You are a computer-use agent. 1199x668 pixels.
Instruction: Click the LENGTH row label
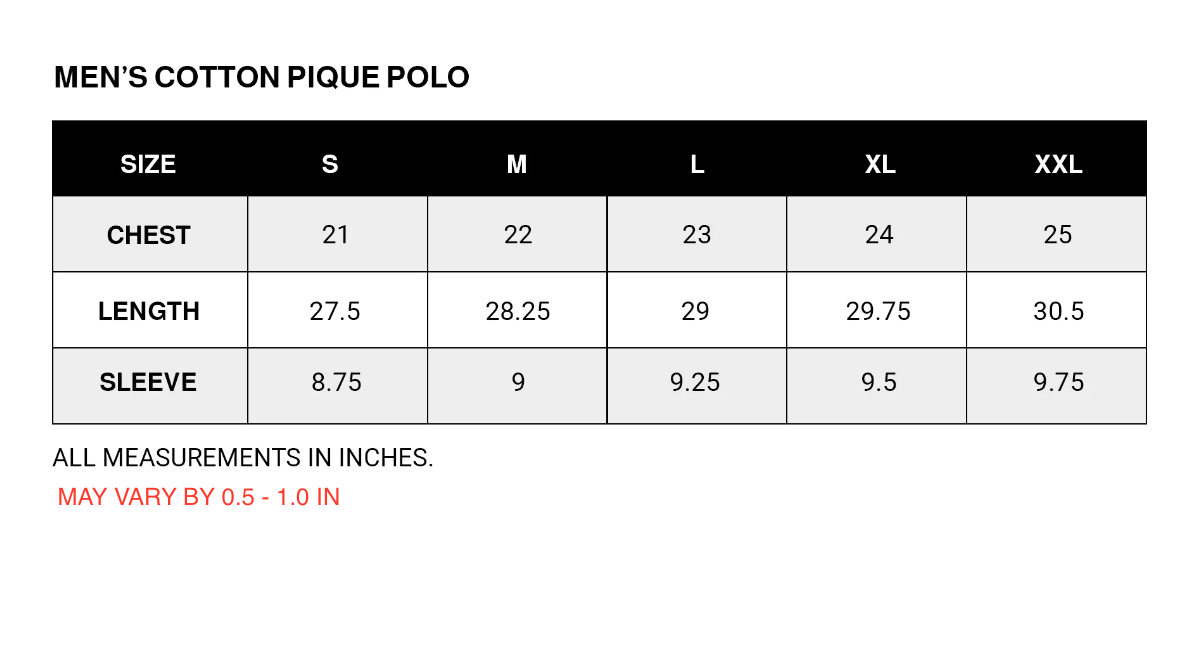click(x=149, y=311)
